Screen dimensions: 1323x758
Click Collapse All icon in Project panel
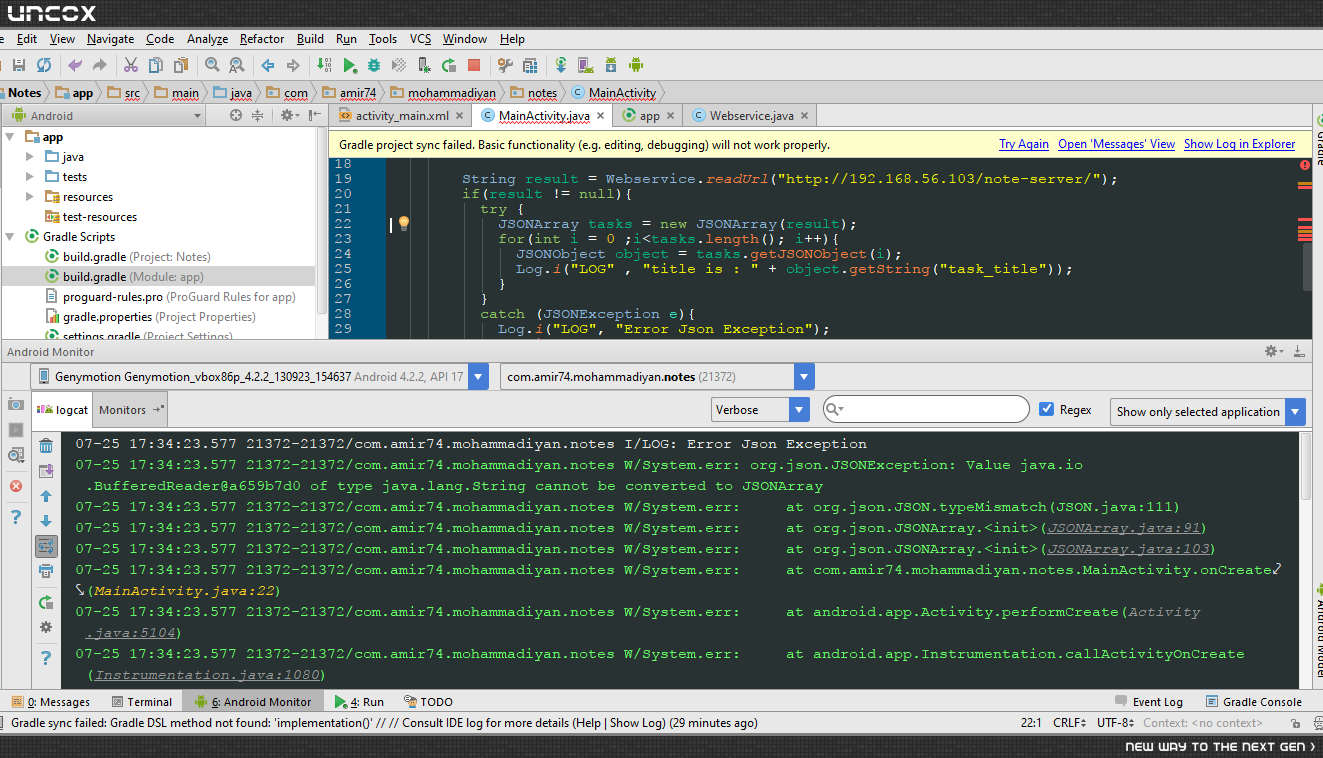tap(257, 116)
